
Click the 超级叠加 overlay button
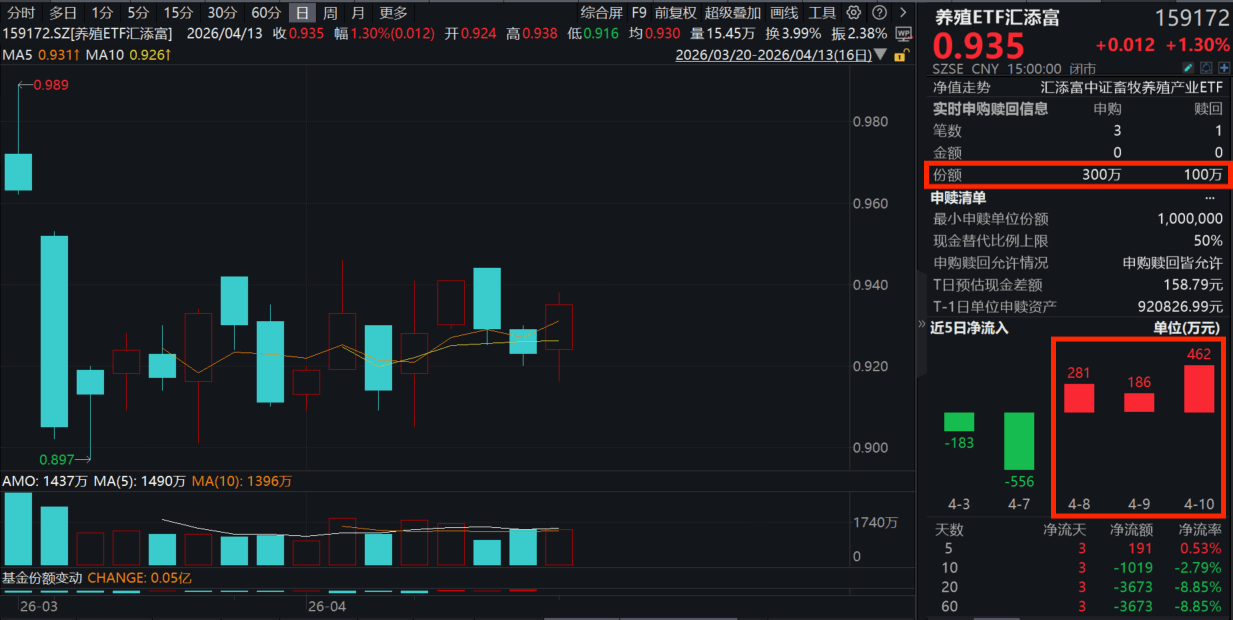pos(732,13)
